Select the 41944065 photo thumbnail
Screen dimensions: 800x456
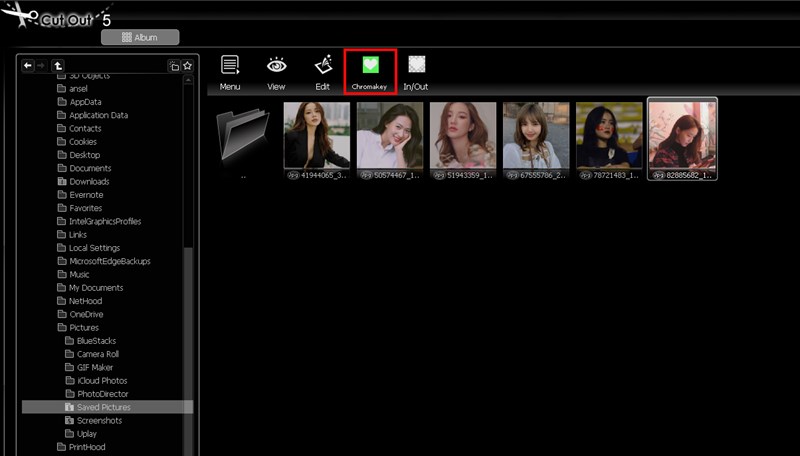coord(316,139)
